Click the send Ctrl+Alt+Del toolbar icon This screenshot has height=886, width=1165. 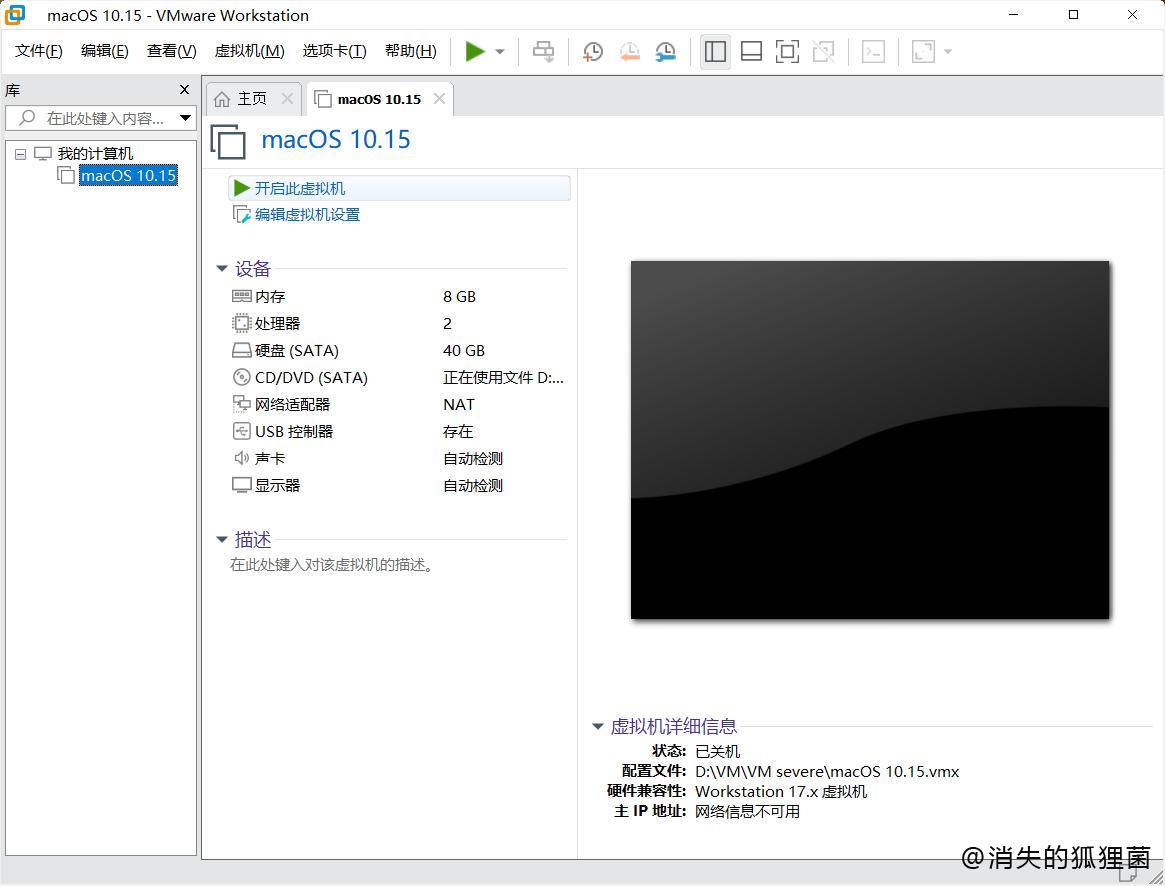544,51
